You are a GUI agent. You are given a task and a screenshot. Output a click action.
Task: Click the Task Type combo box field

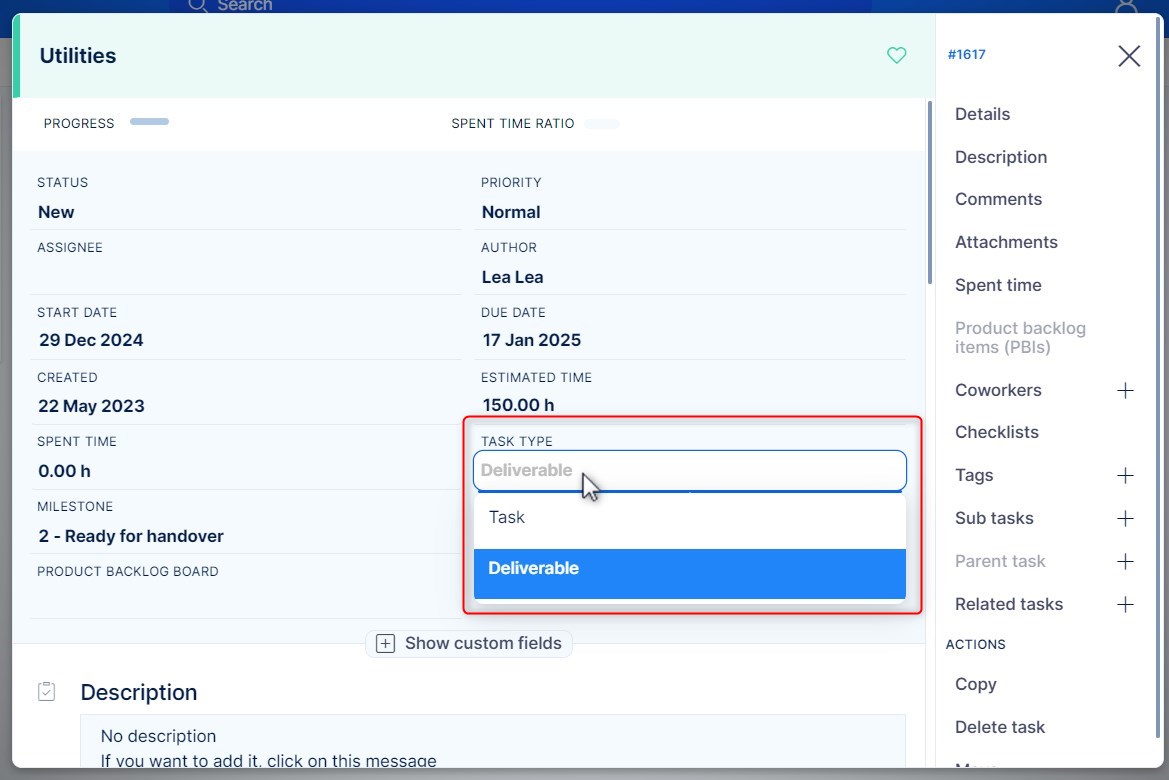tap(689, 470)
